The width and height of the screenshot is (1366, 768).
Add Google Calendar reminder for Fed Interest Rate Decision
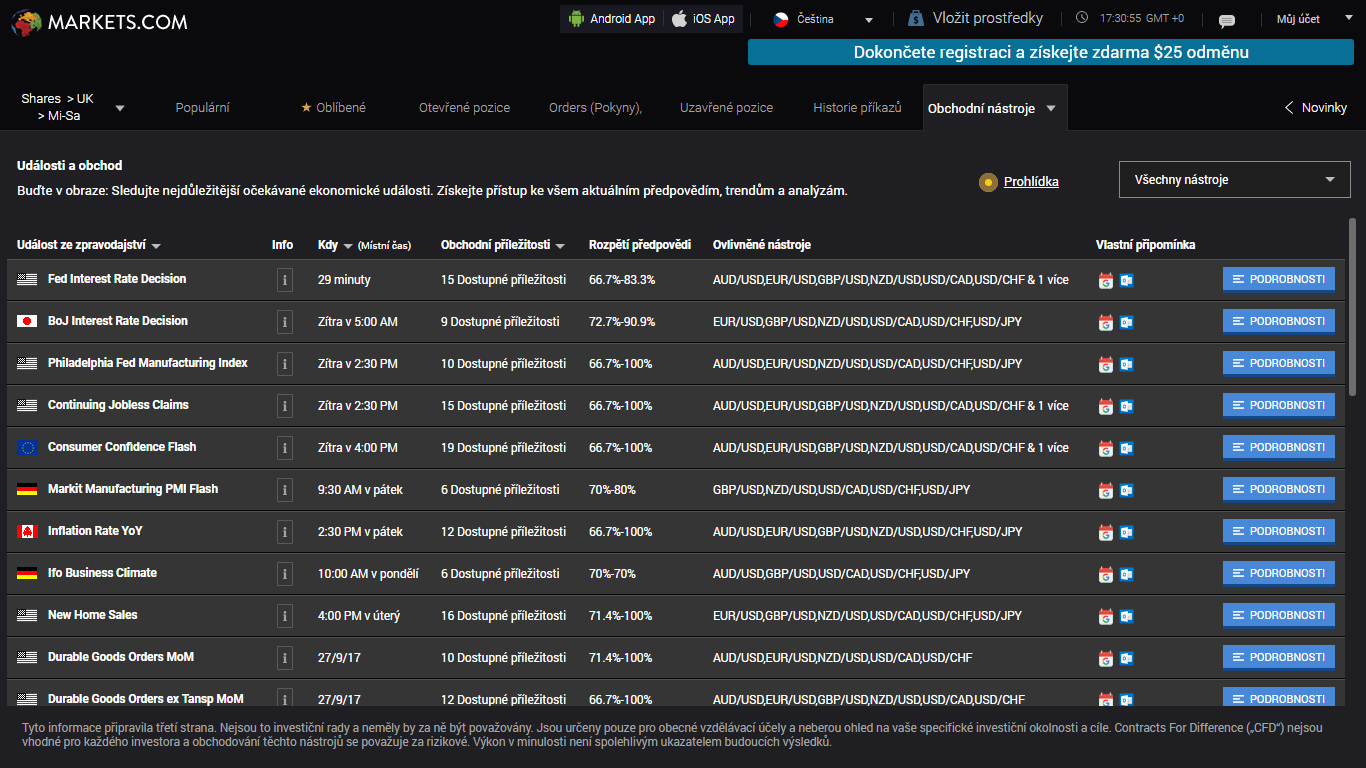pos(1105,280)
